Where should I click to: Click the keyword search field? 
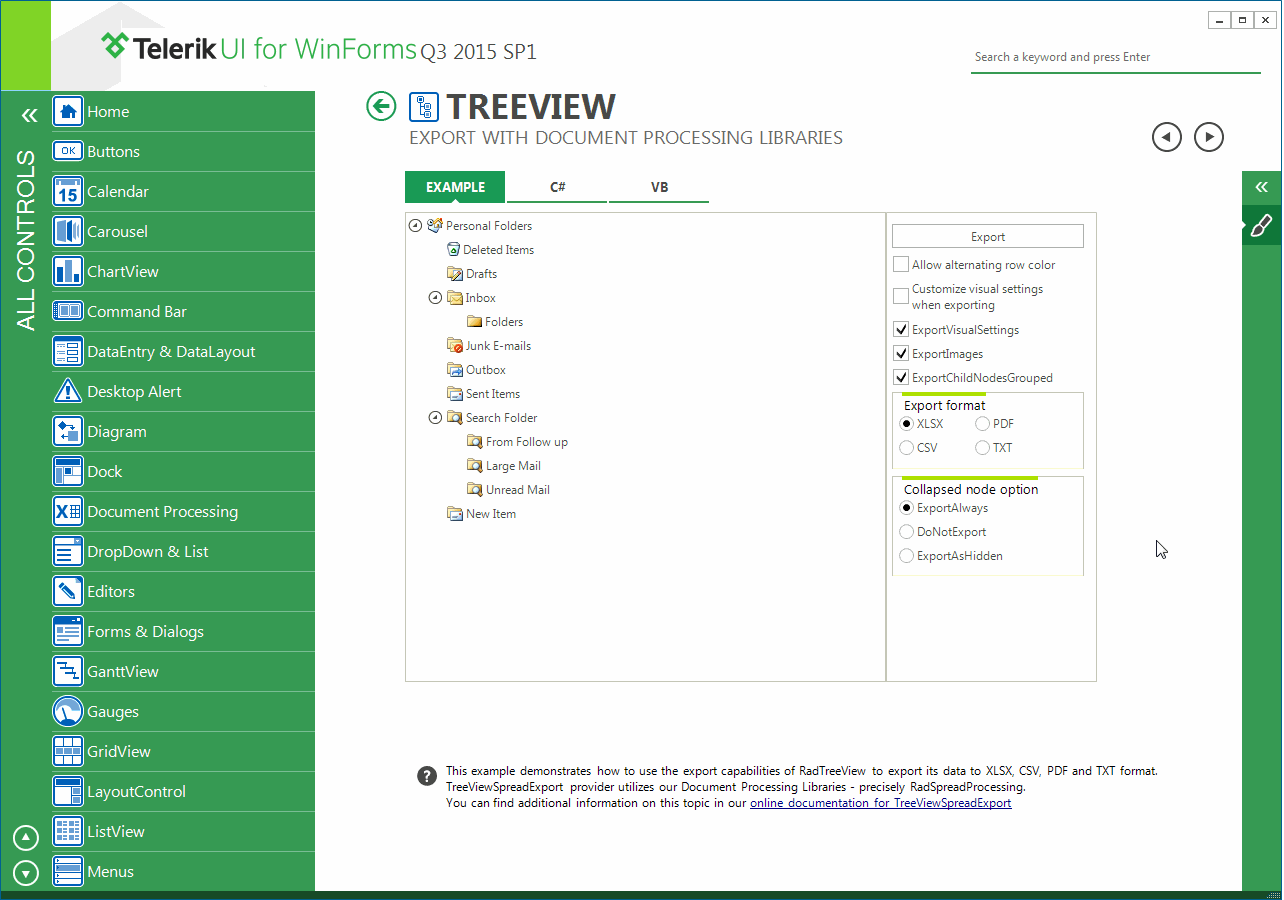point(1115,57)
